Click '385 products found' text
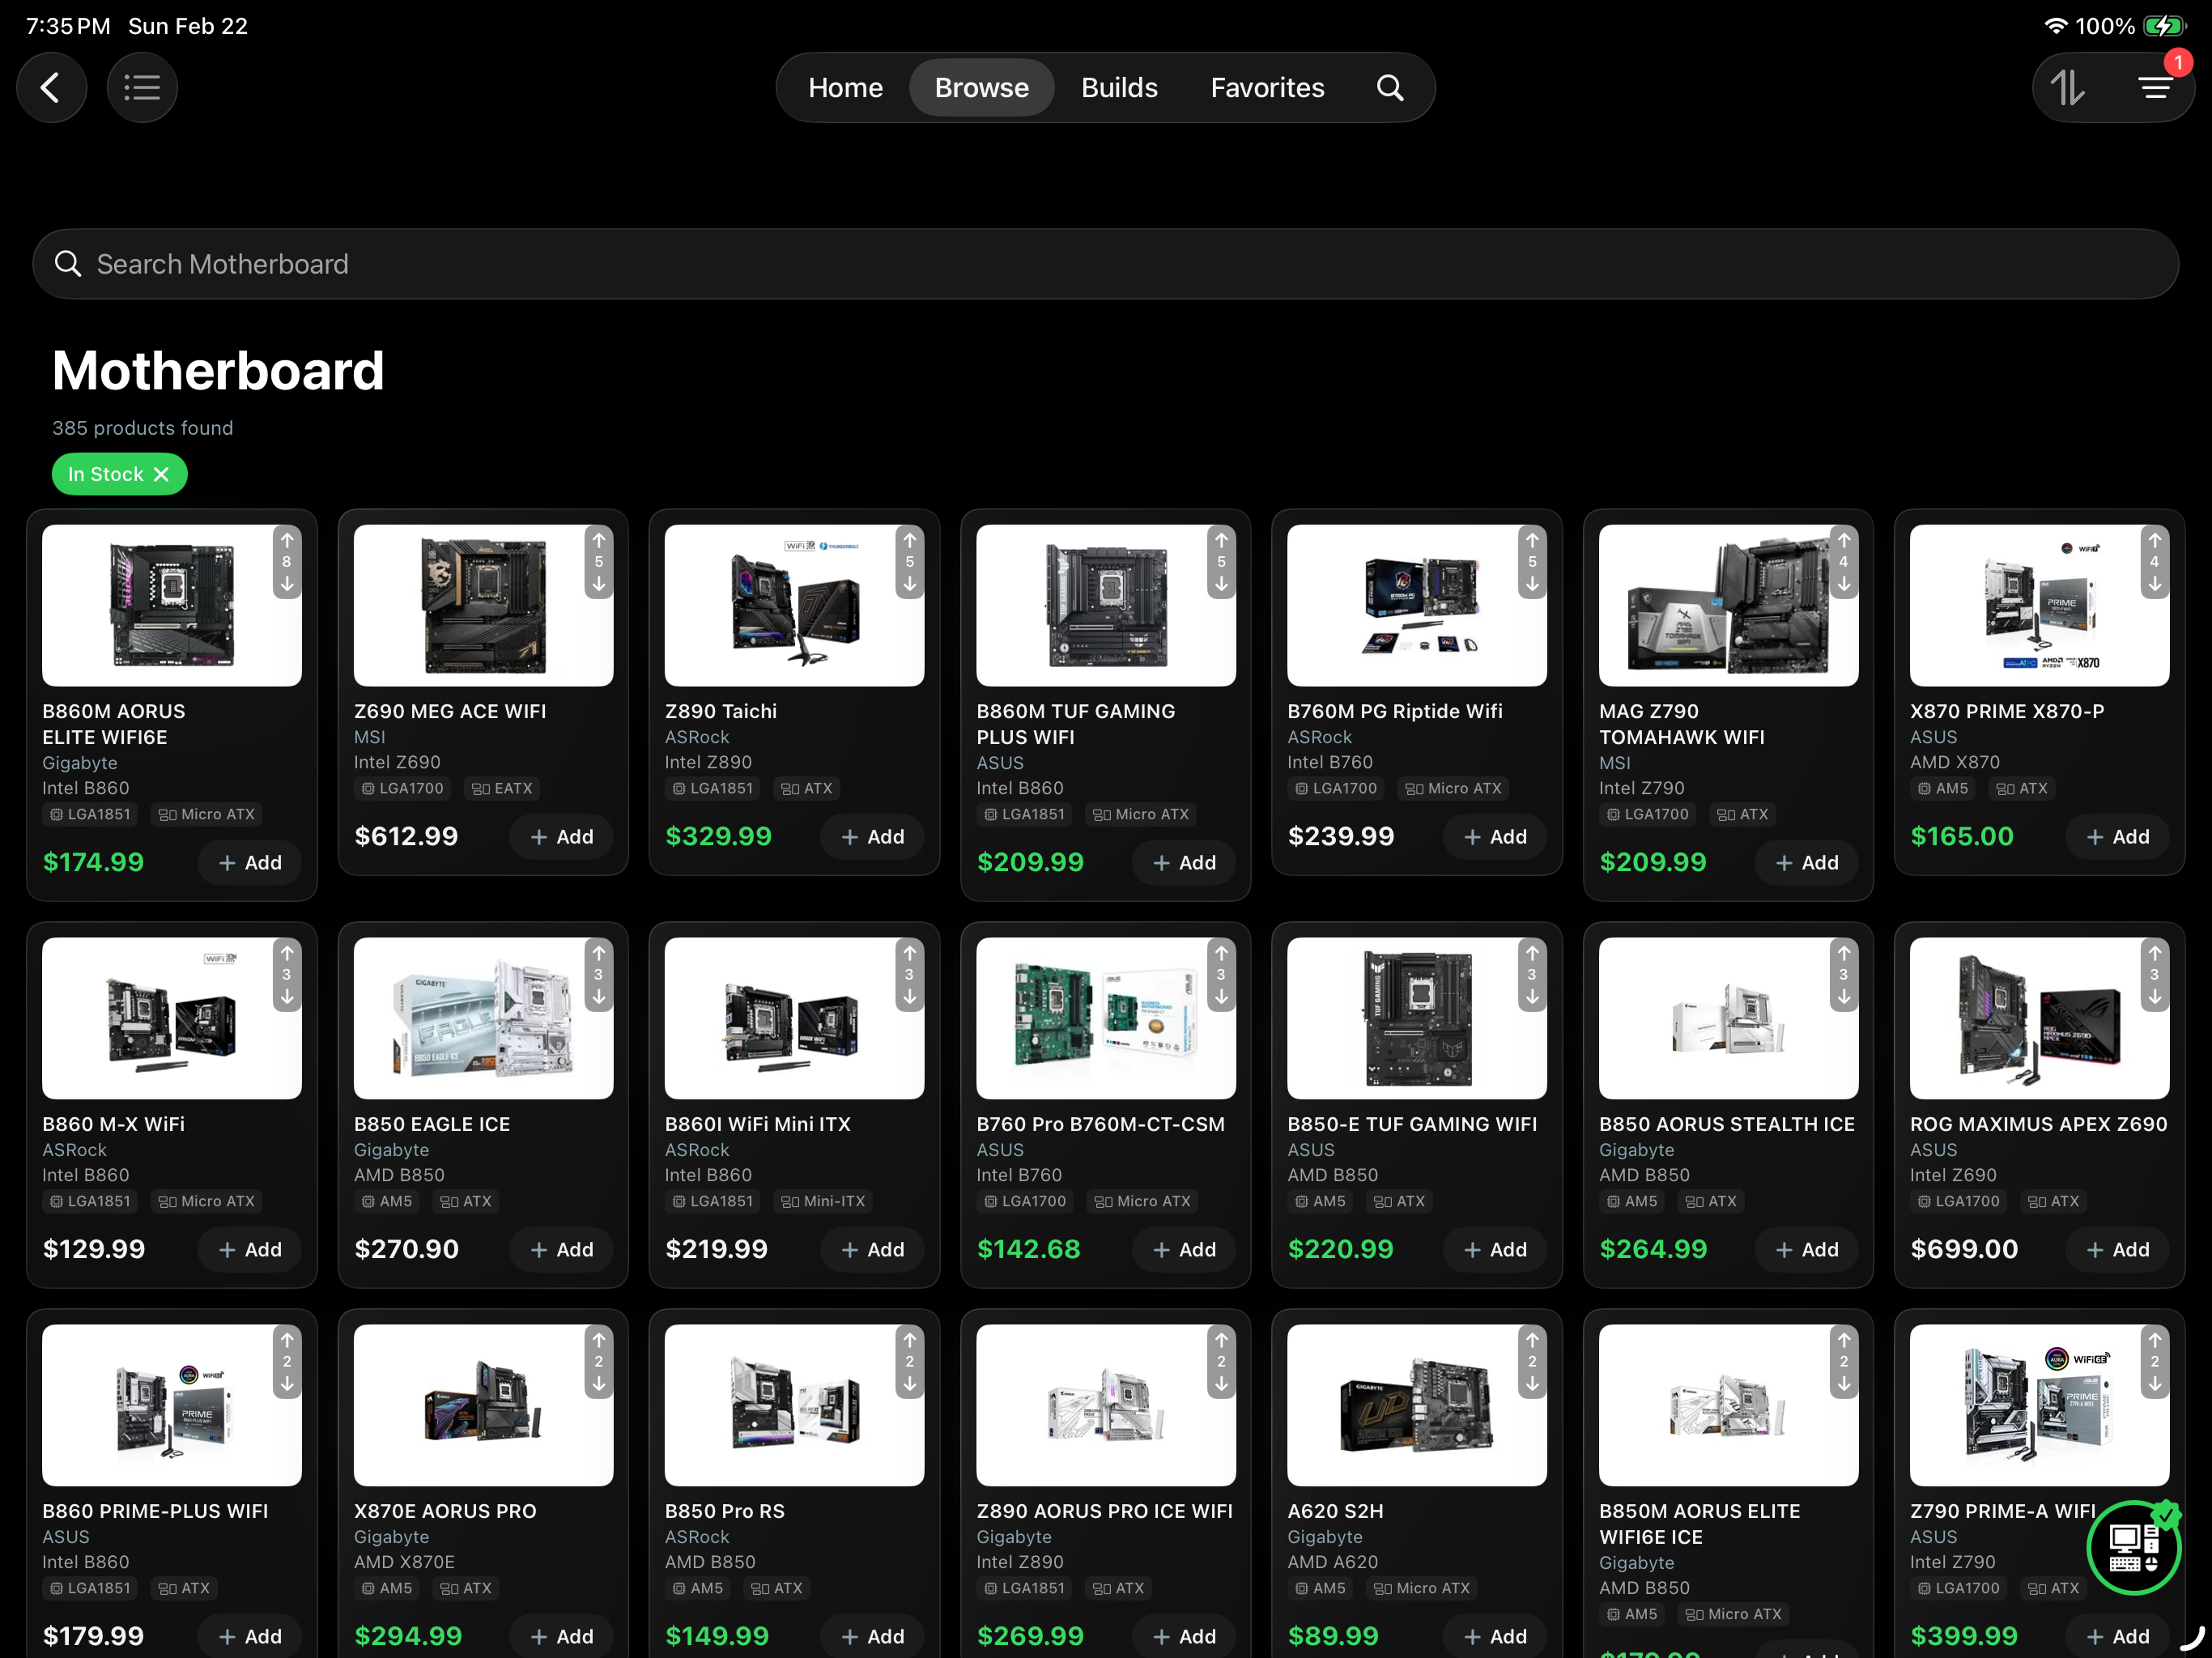The height and width of the screenshot is (1658, 2212). coord(143,428)
